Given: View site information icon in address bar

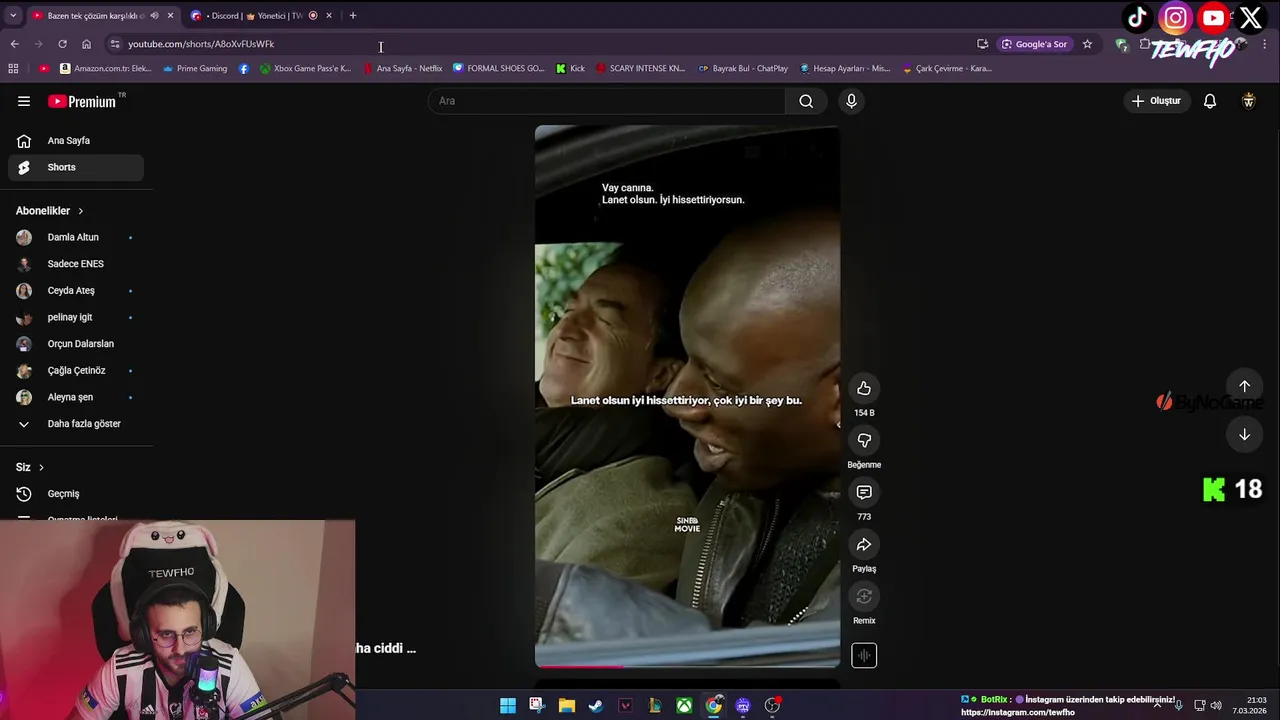Looking at the screenshot, I should (x=115, y=44).
